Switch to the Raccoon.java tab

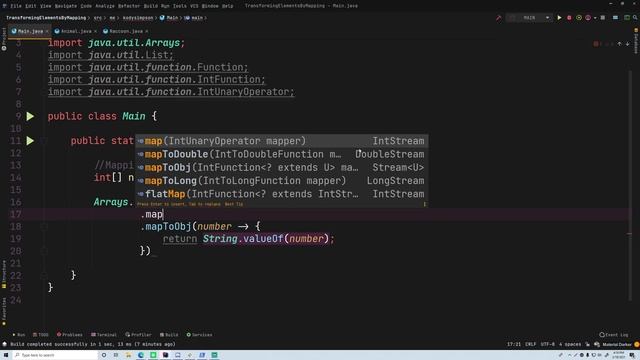tap(126, 31)
